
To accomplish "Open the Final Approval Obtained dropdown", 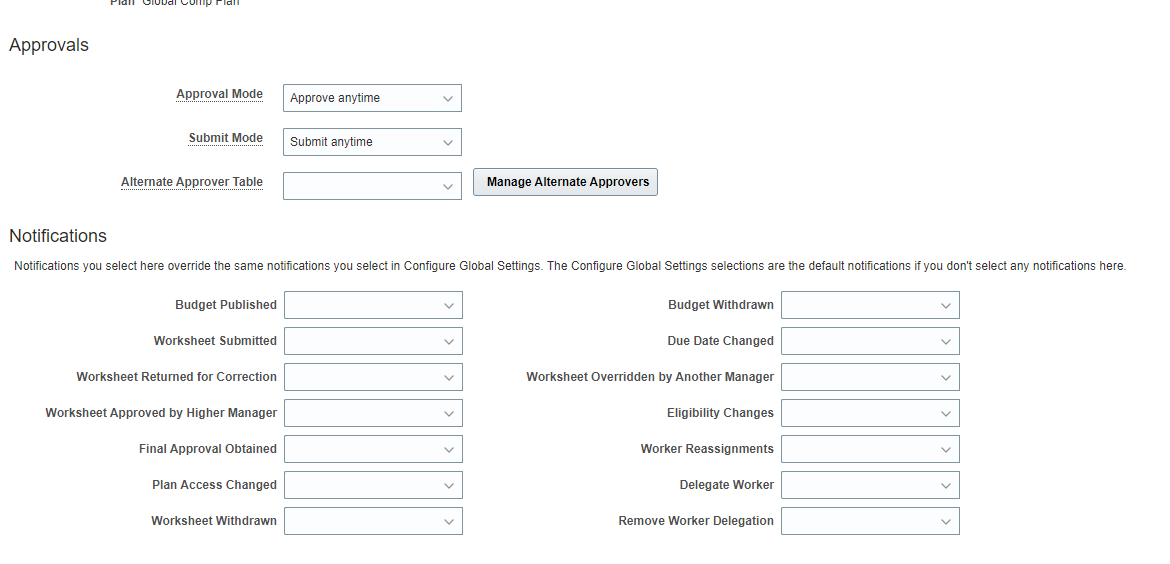I will [x=373, y=449].
